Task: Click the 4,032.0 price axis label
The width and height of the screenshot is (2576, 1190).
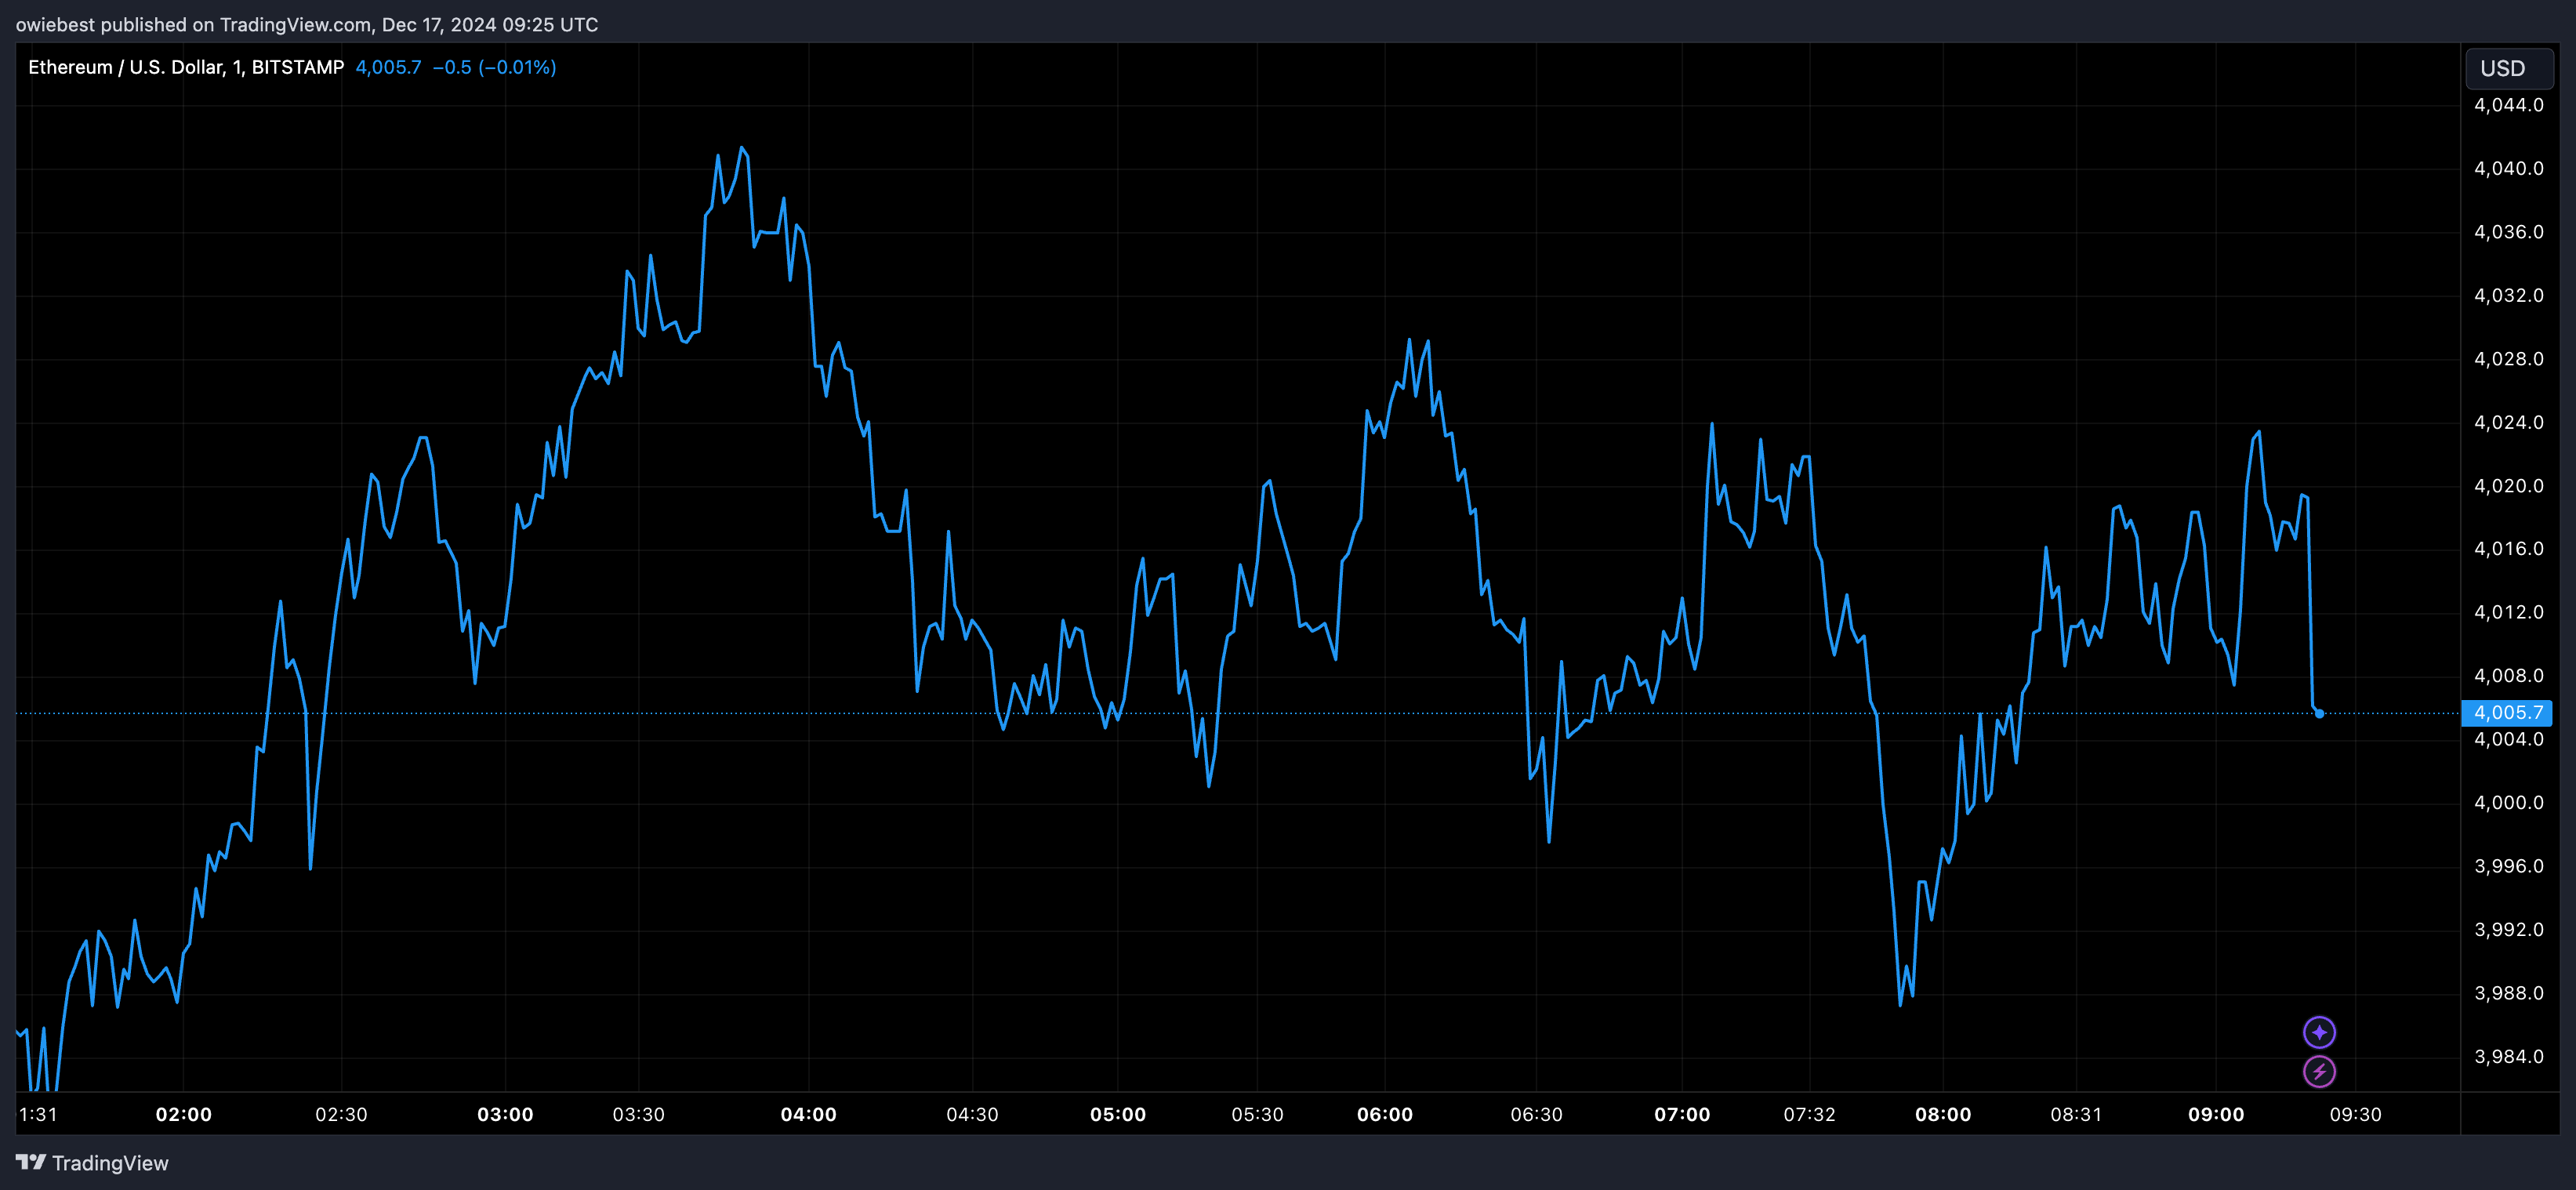Action: [2509, 295]
